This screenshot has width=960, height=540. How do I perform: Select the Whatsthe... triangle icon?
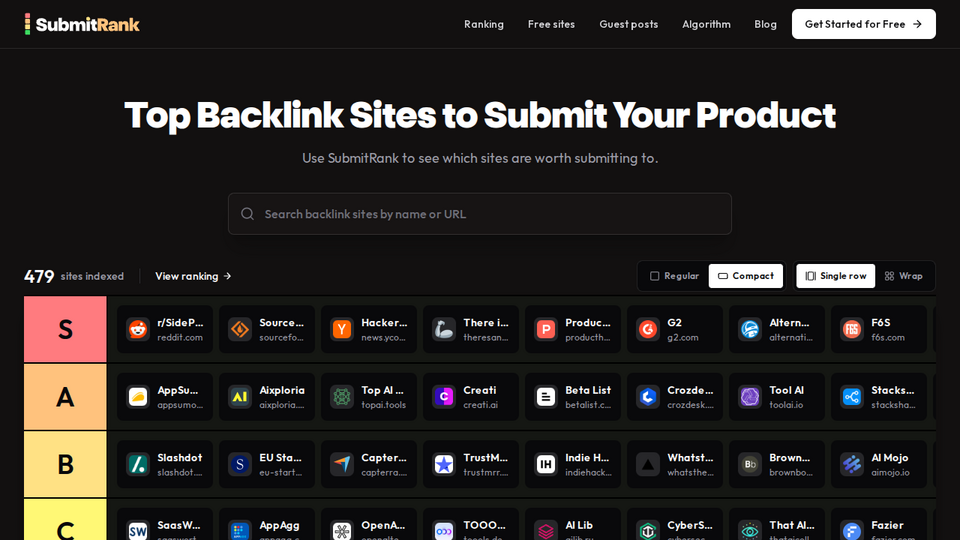pyautogui.click(x=648, y=464)
